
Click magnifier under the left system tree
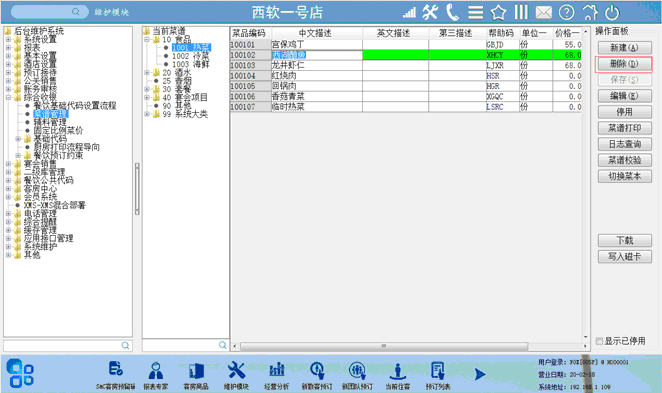tap(125, 345)
